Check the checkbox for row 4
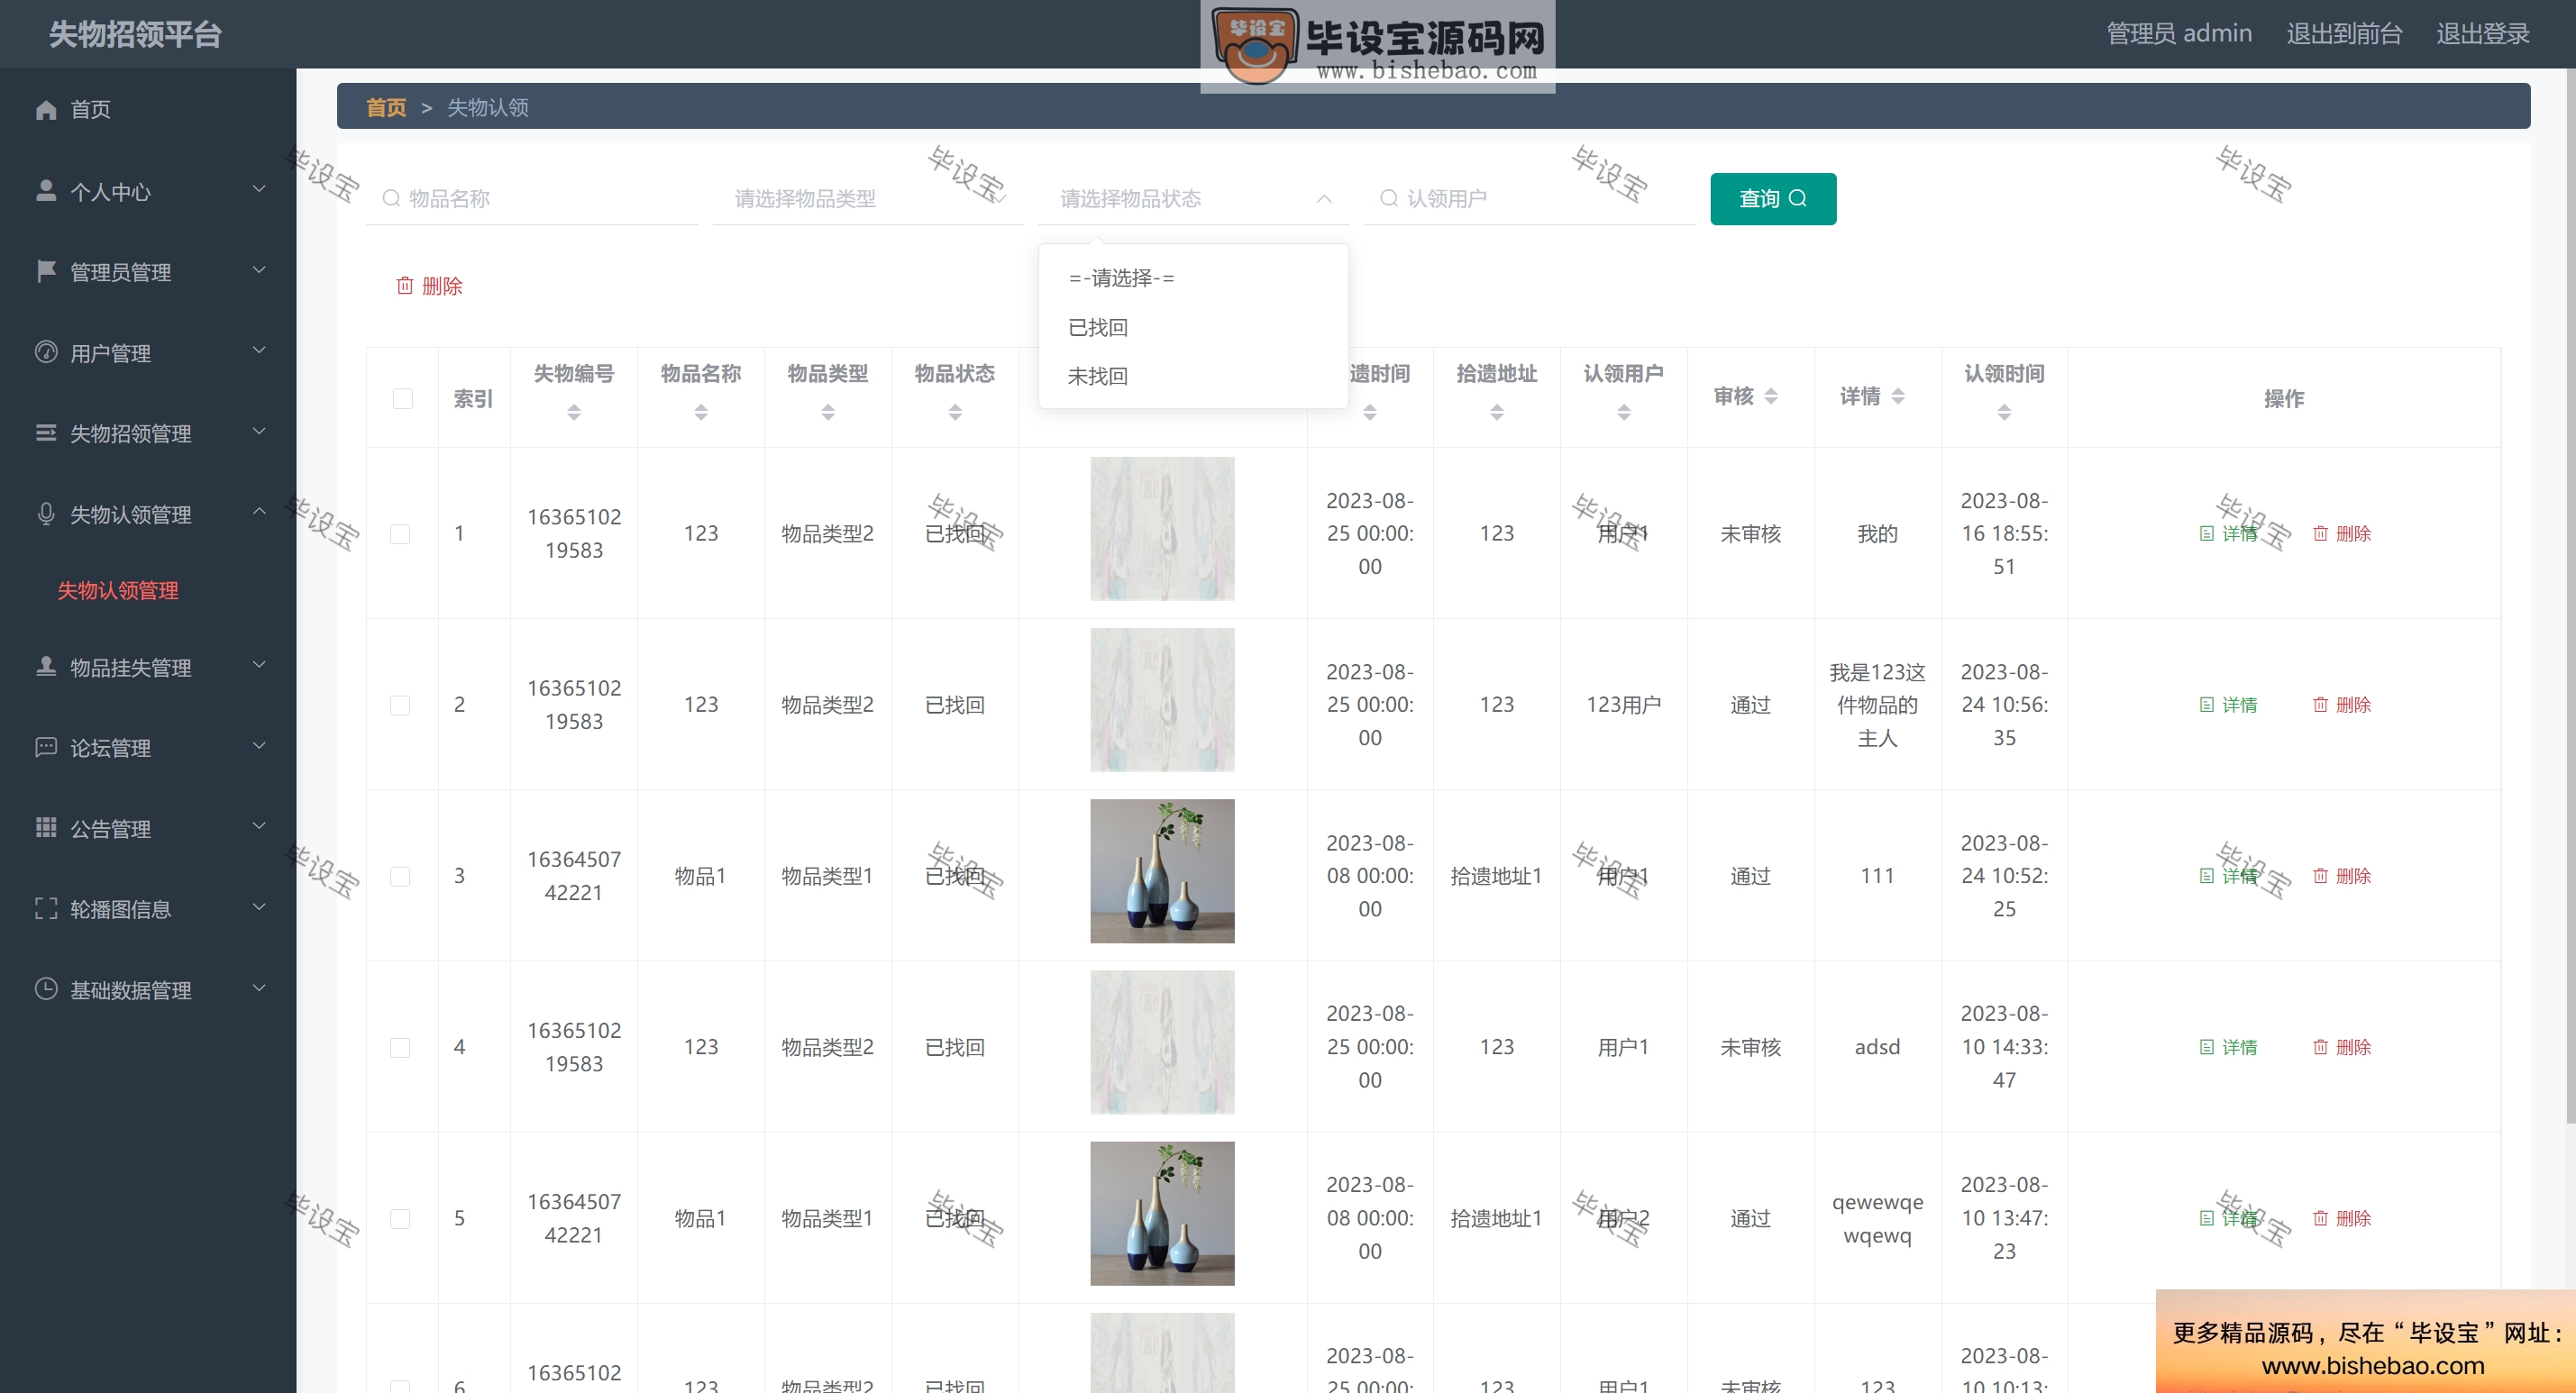Screen dimensions: 2576x1393 click(400, 1047)
